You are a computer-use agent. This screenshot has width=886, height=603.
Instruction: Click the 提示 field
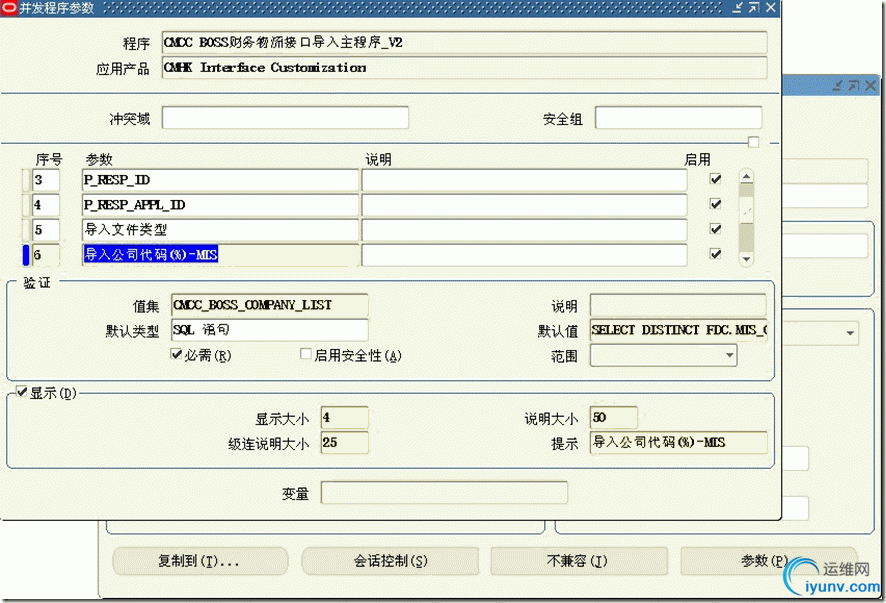pos(679,443)
